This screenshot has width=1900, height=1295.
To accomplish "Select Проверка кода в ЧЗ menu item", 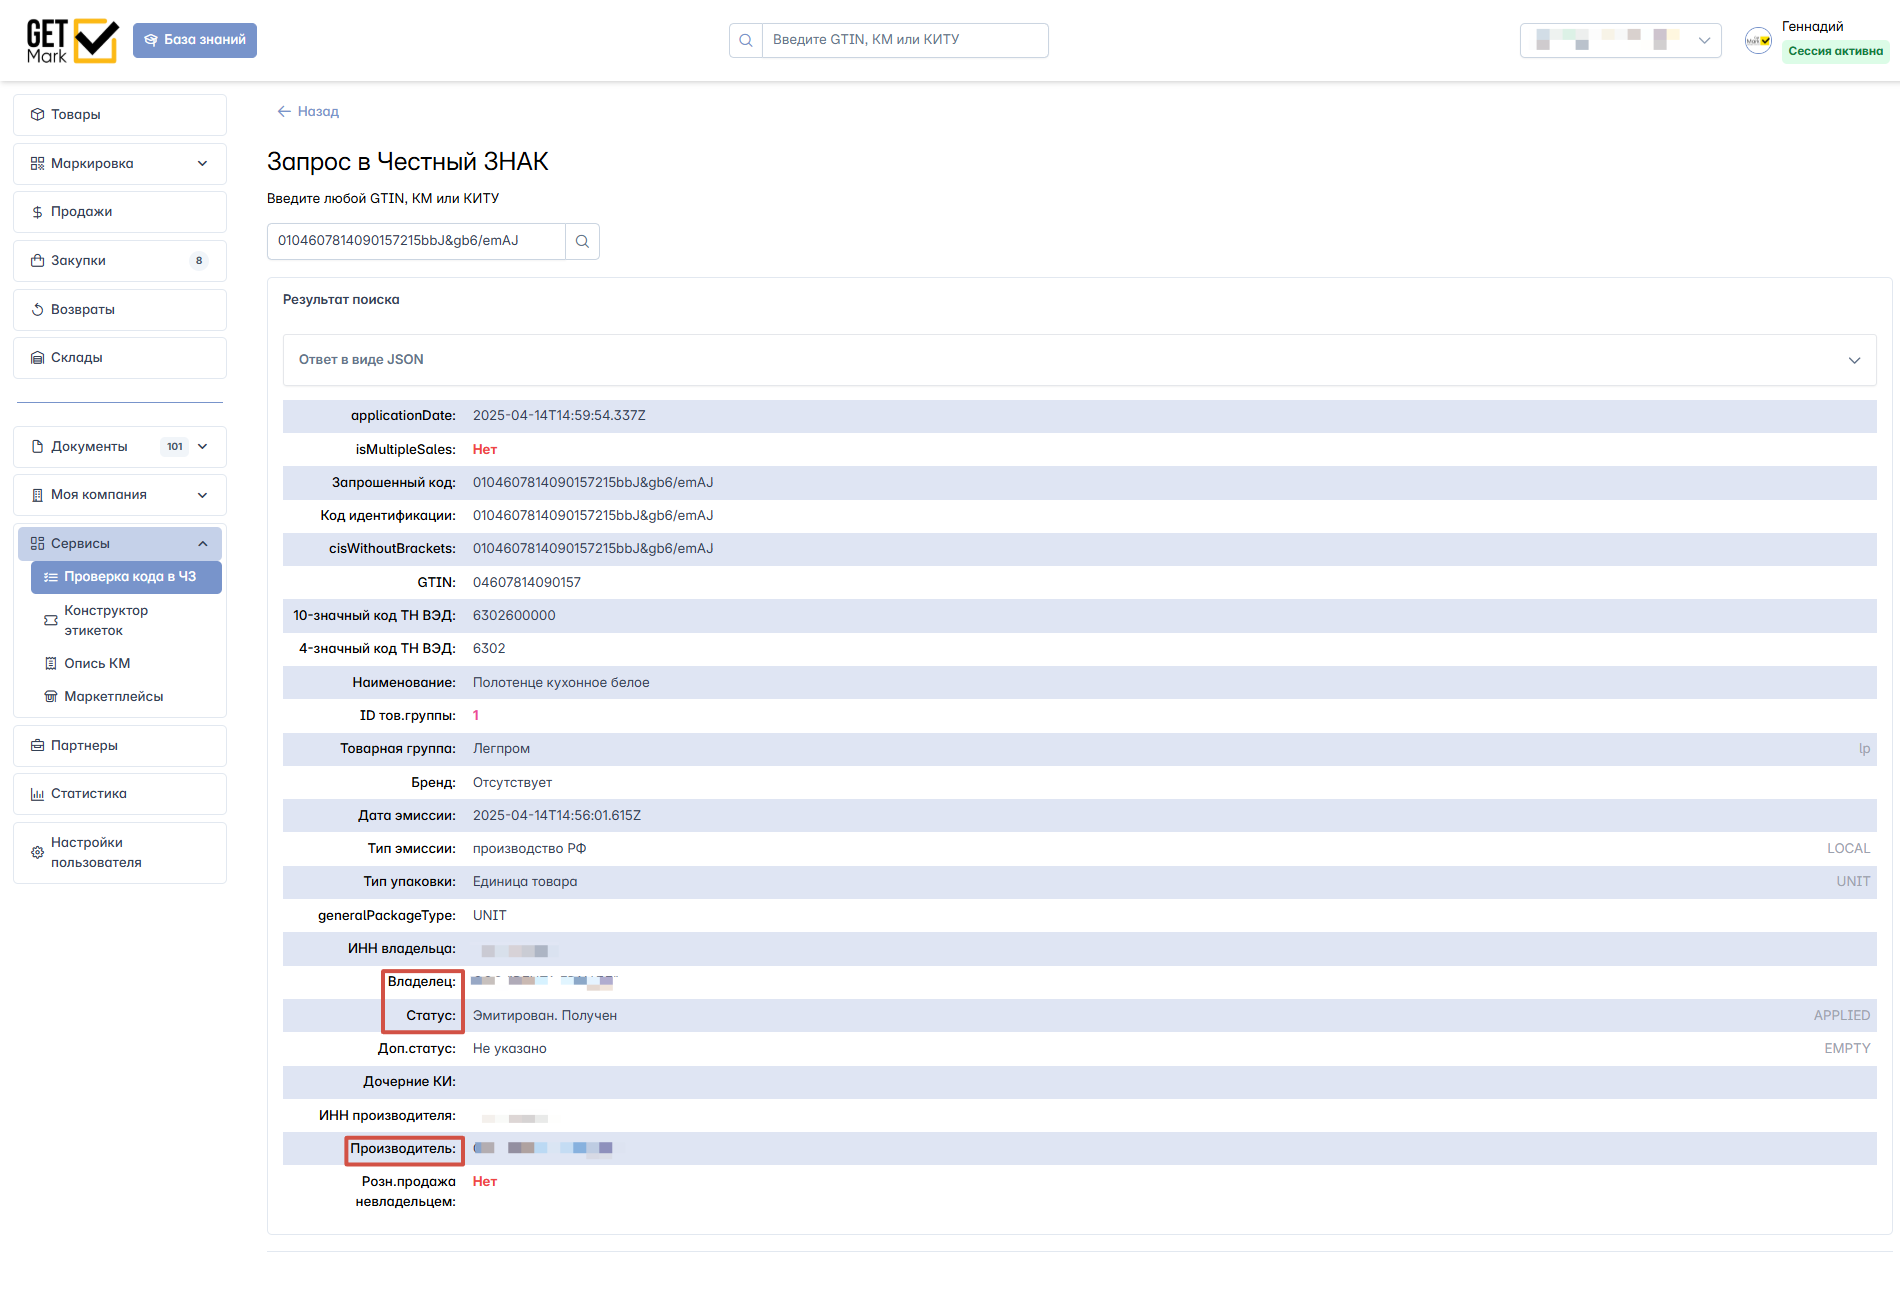I will tap(126, 577).
